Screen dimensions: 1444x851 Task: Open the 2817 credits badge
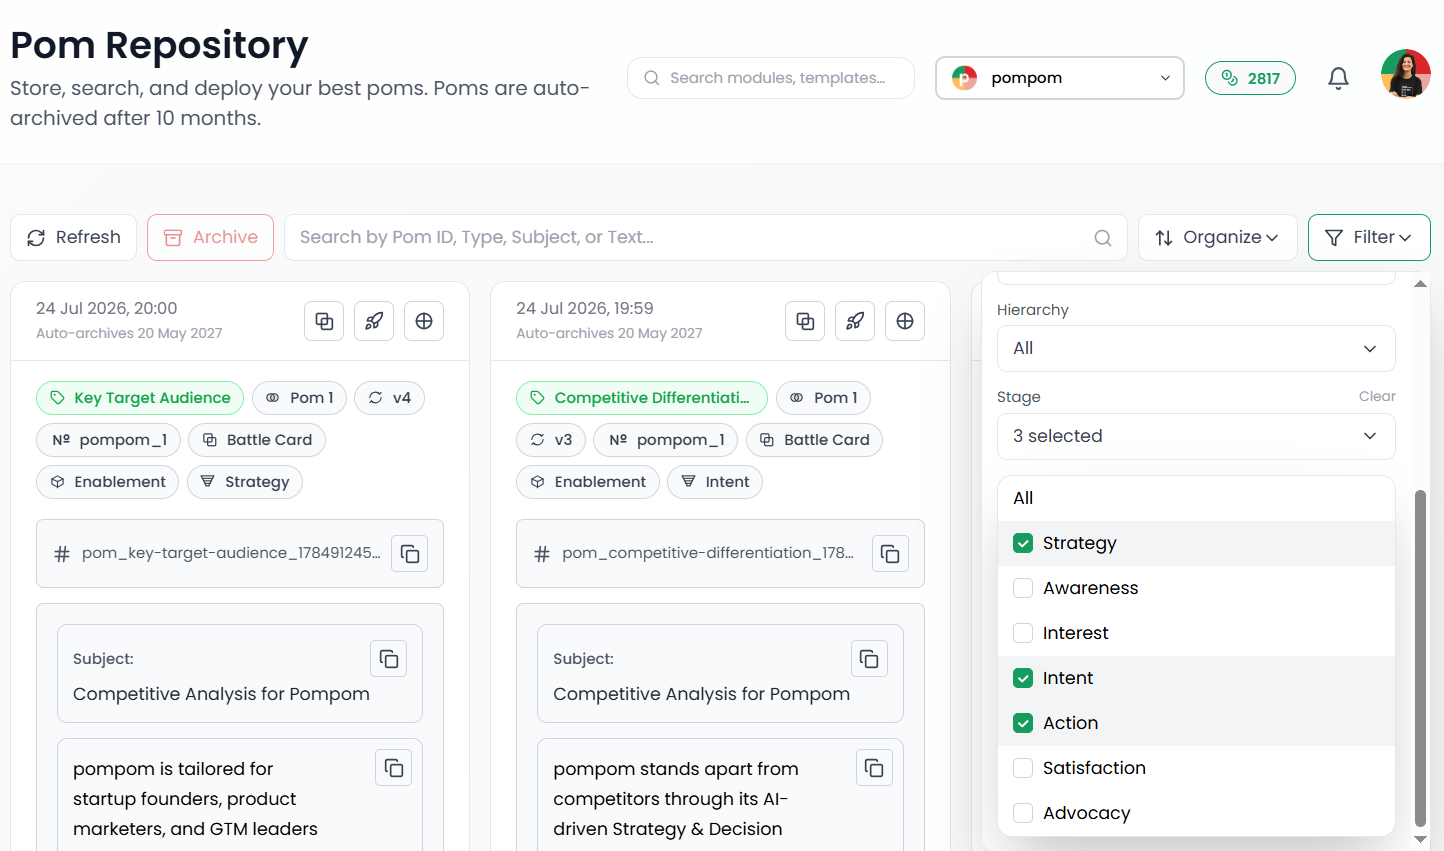click(1250, 78)
